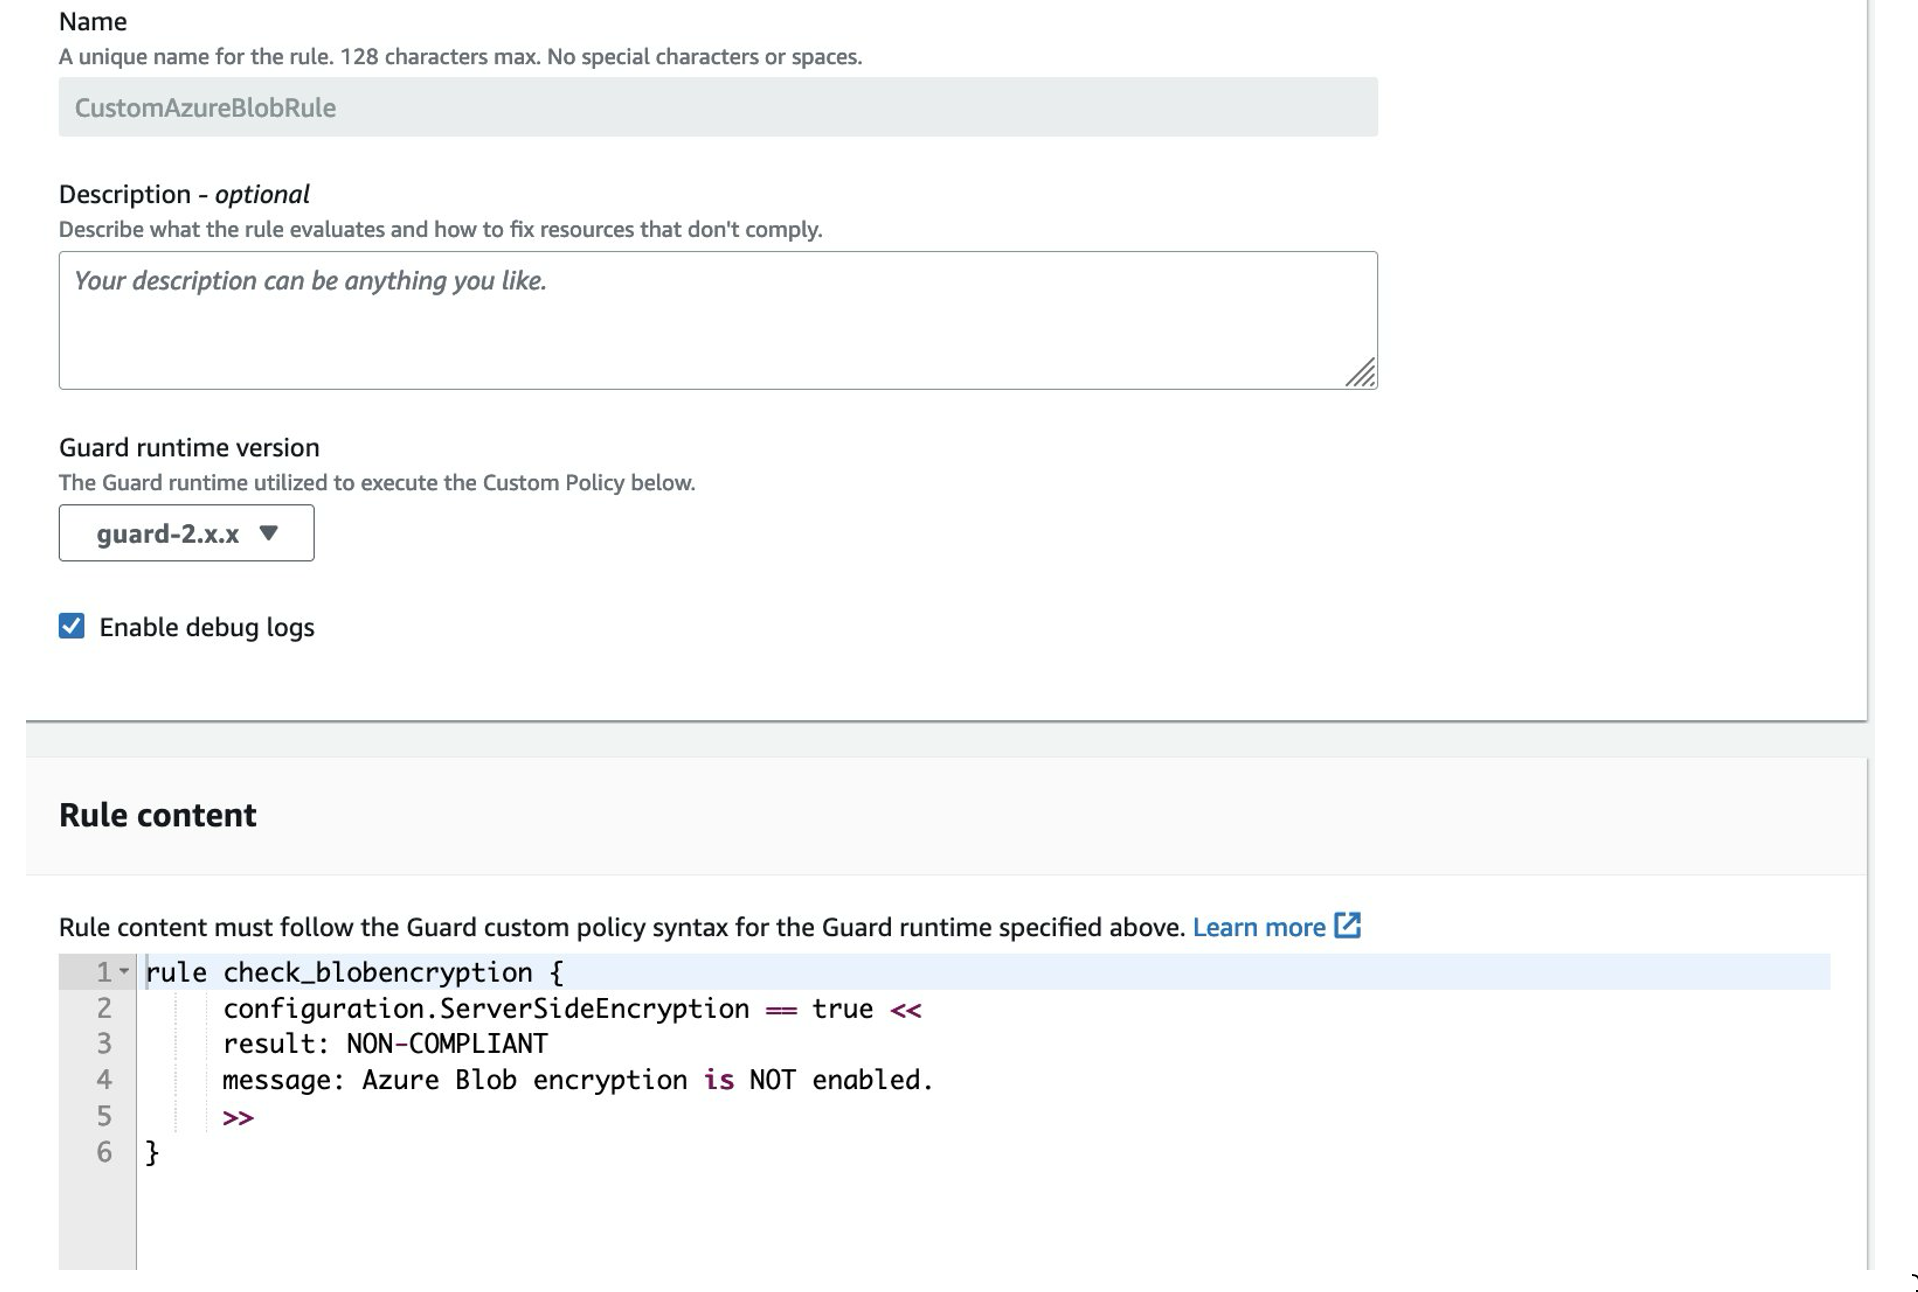Click the Guard runtime version label

coord(189,447)
